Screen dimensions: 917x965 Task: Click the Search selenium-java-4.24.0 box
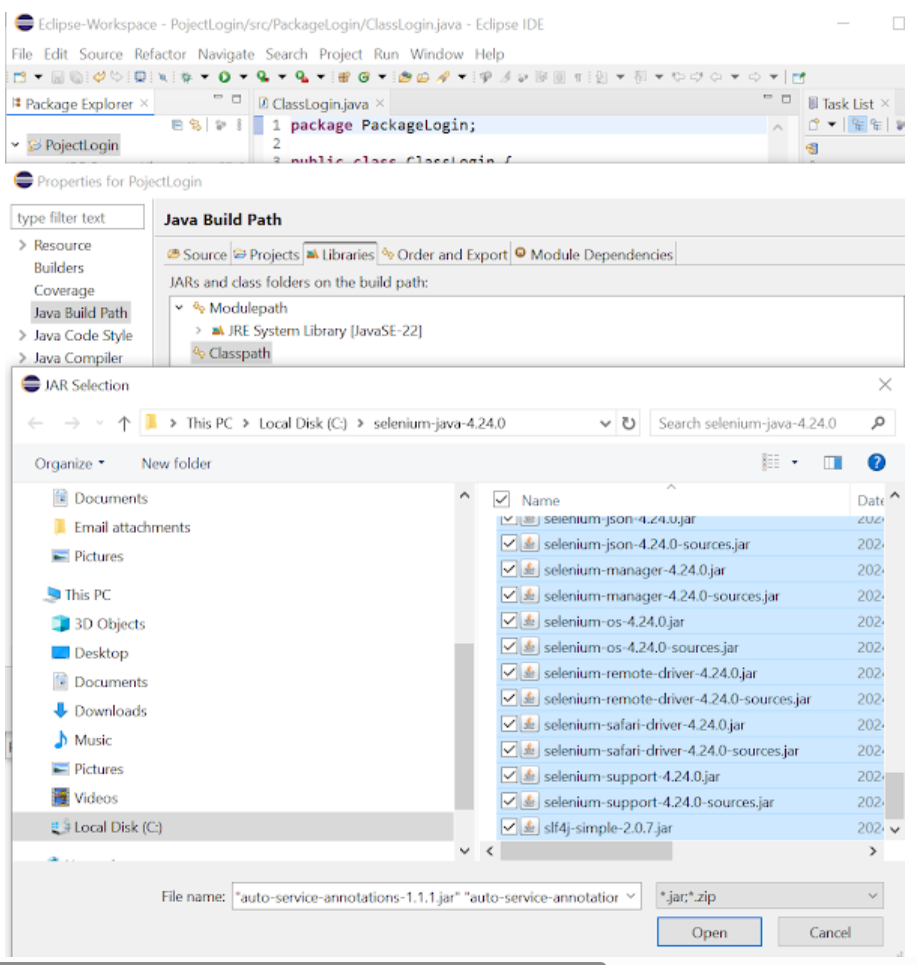tap(772, 423)
